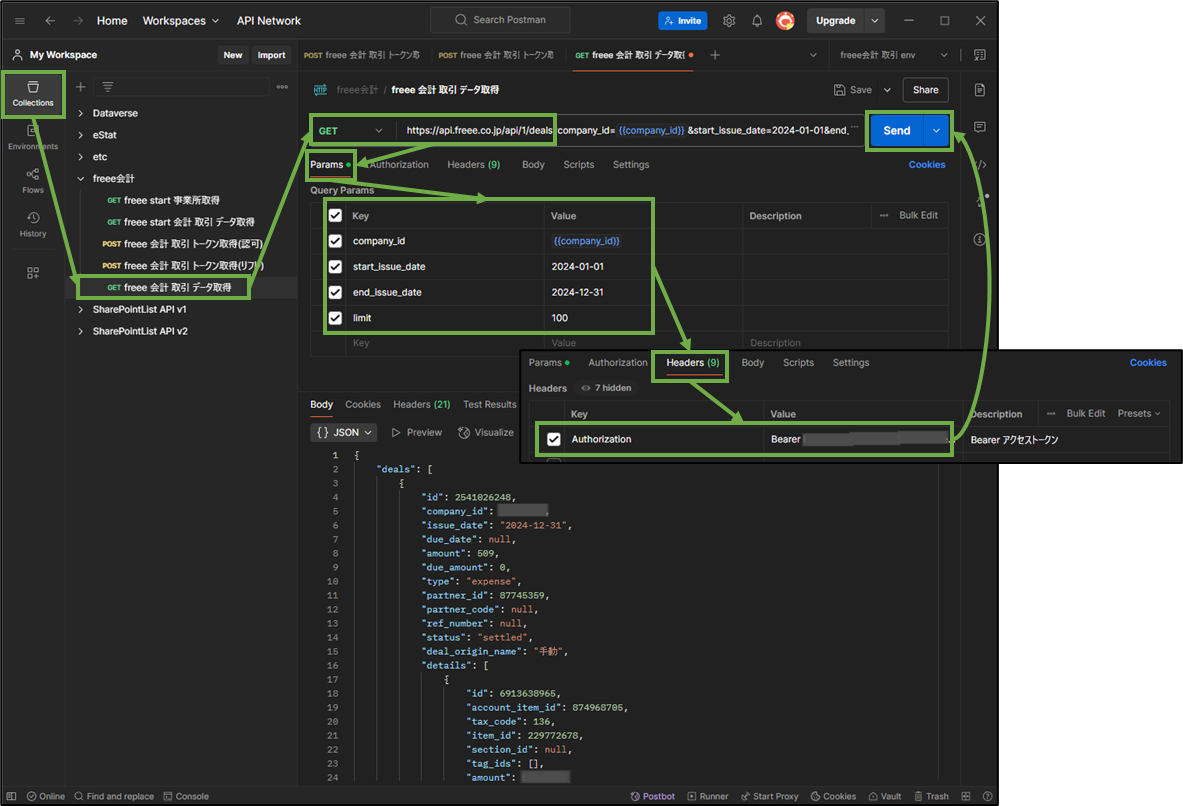Click Find and replace in status bar

114,796
